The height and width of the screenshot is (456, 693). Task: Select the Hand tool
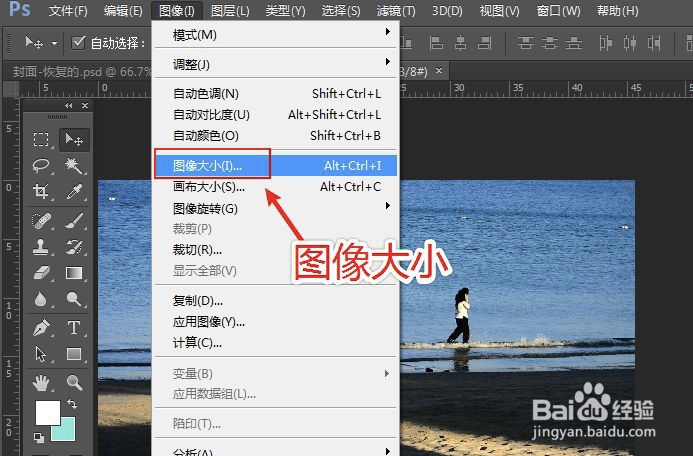pyautogui.click(x=41, y=383)
